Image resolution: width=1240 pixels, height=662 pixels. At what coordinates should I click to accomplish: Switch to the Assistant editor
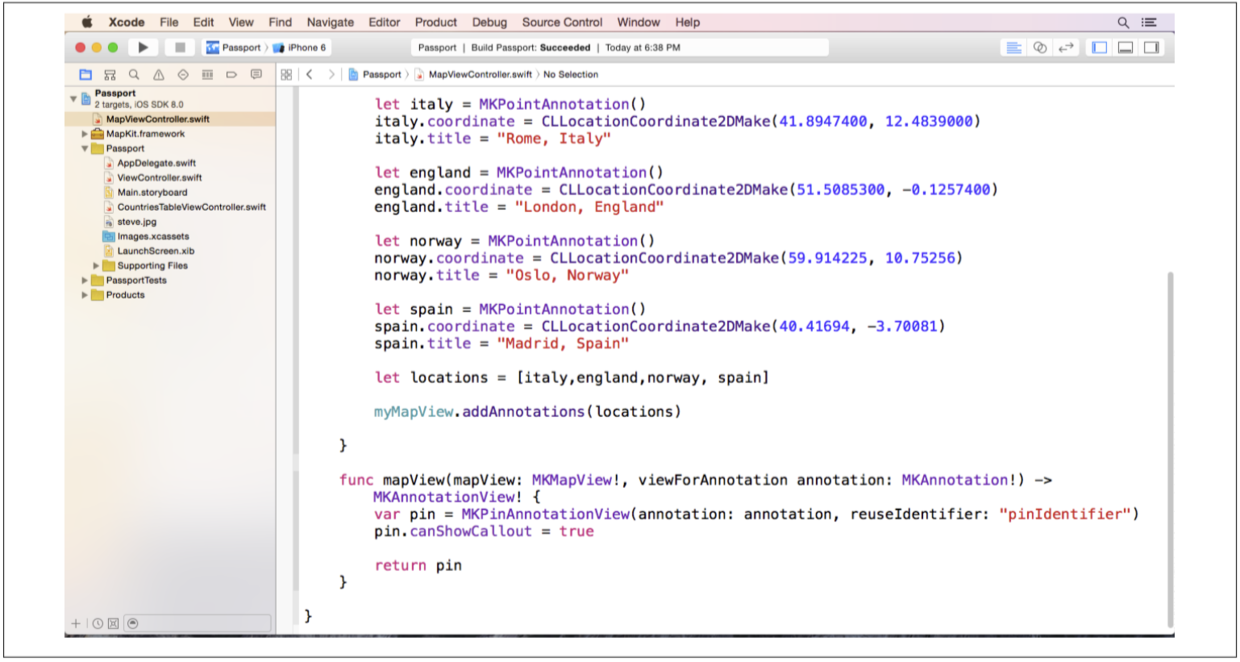(1040, 47)
